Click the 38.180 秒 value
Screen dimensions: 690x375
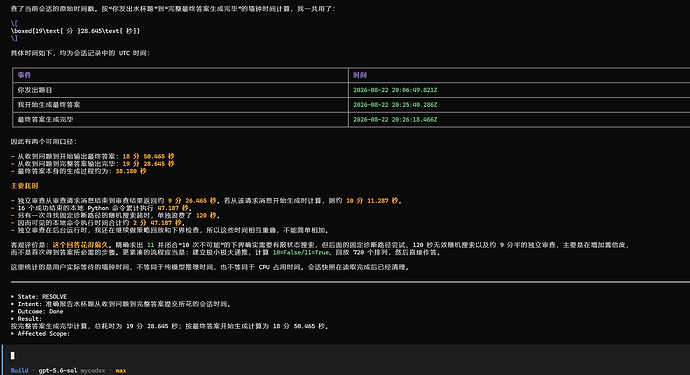131,171
